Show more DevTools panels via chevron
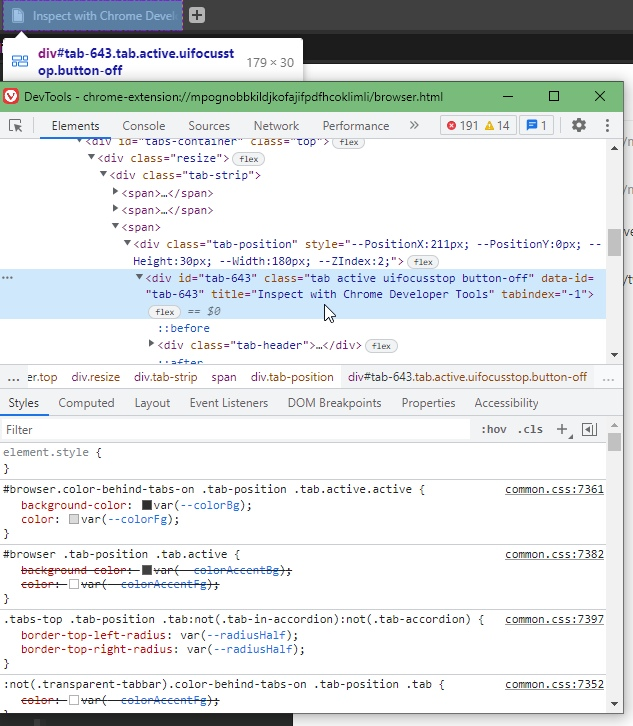This screenshot has height=726, width=633. pyautogui.click(x=414, y=125)
